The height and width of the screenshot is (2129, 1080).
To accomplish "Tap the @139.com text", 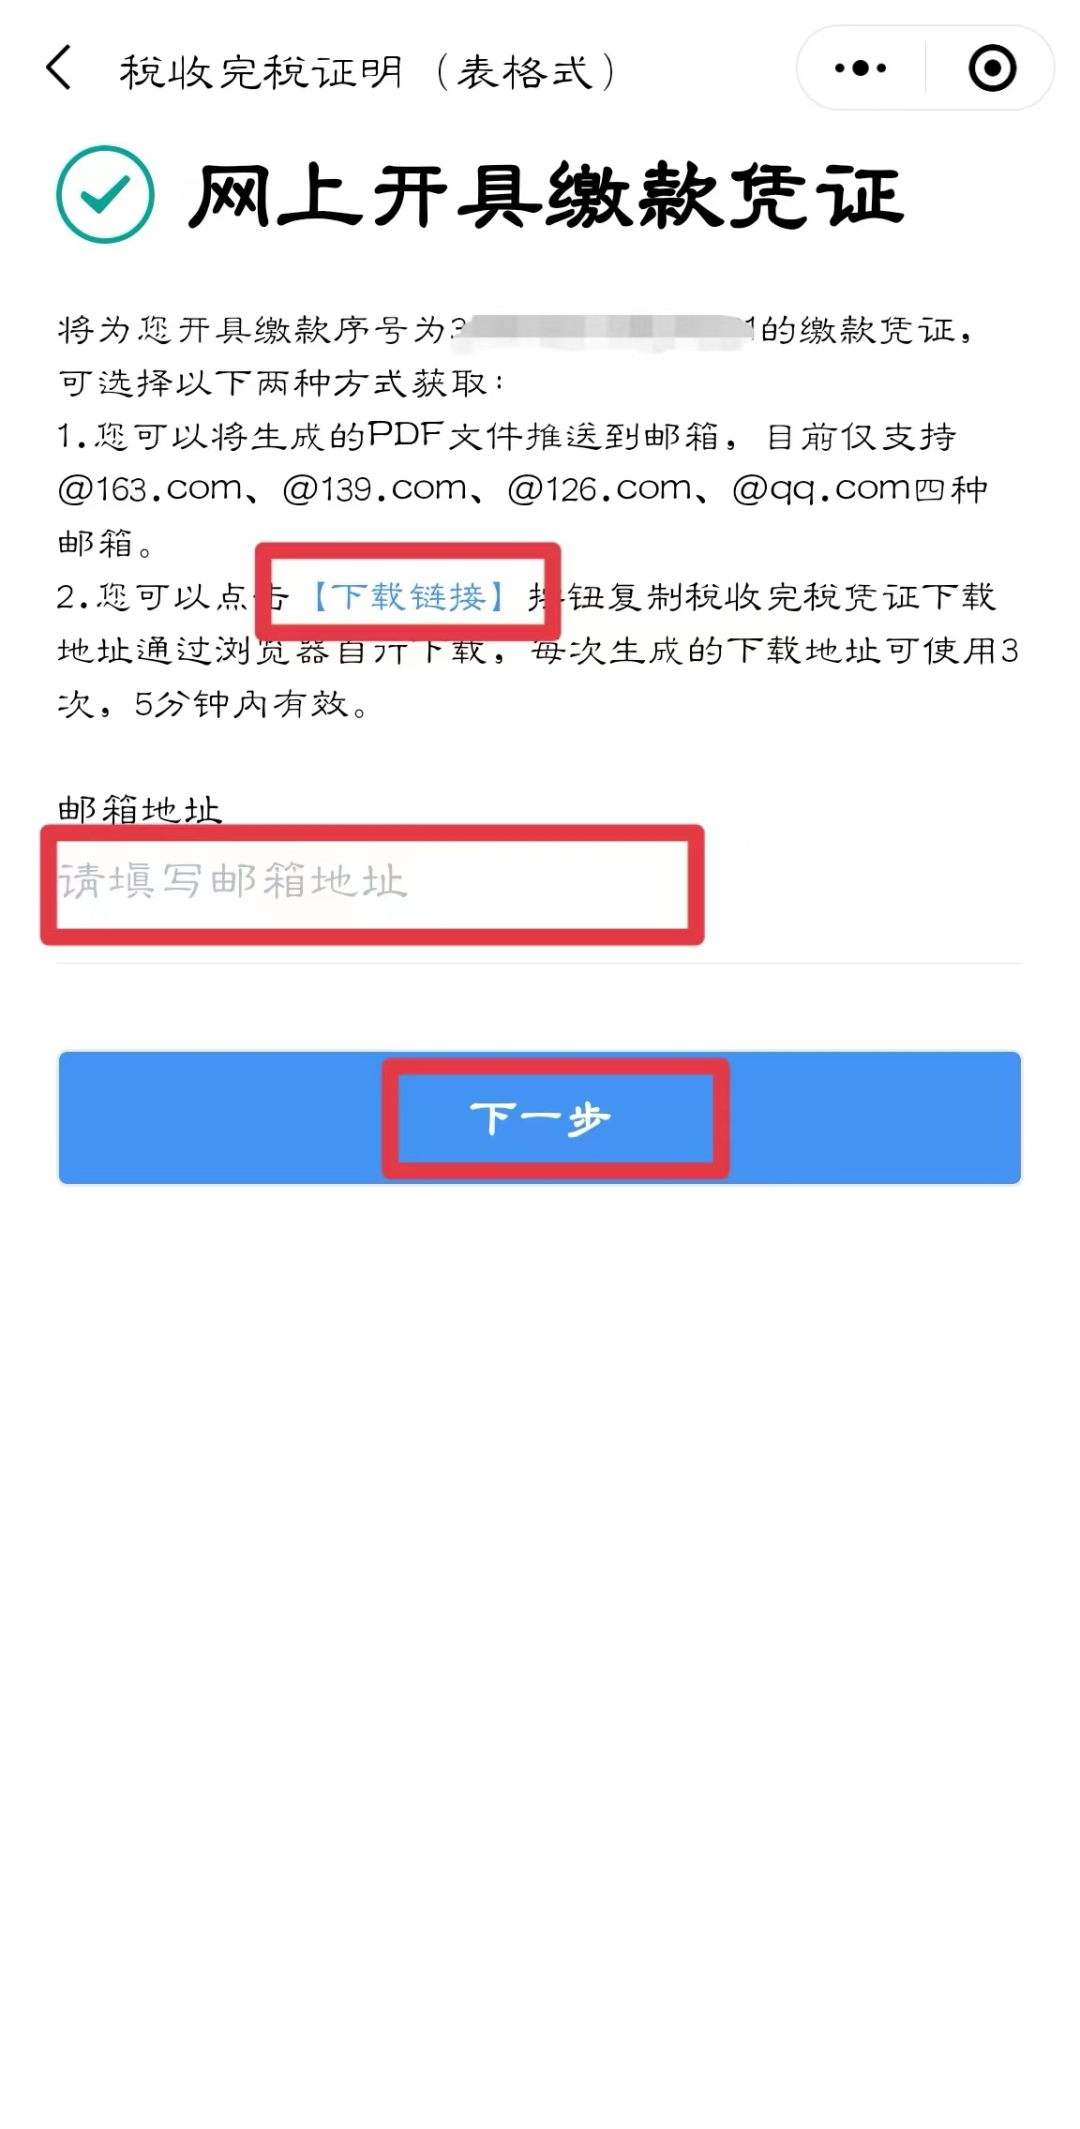I will (x=375, y=489).
